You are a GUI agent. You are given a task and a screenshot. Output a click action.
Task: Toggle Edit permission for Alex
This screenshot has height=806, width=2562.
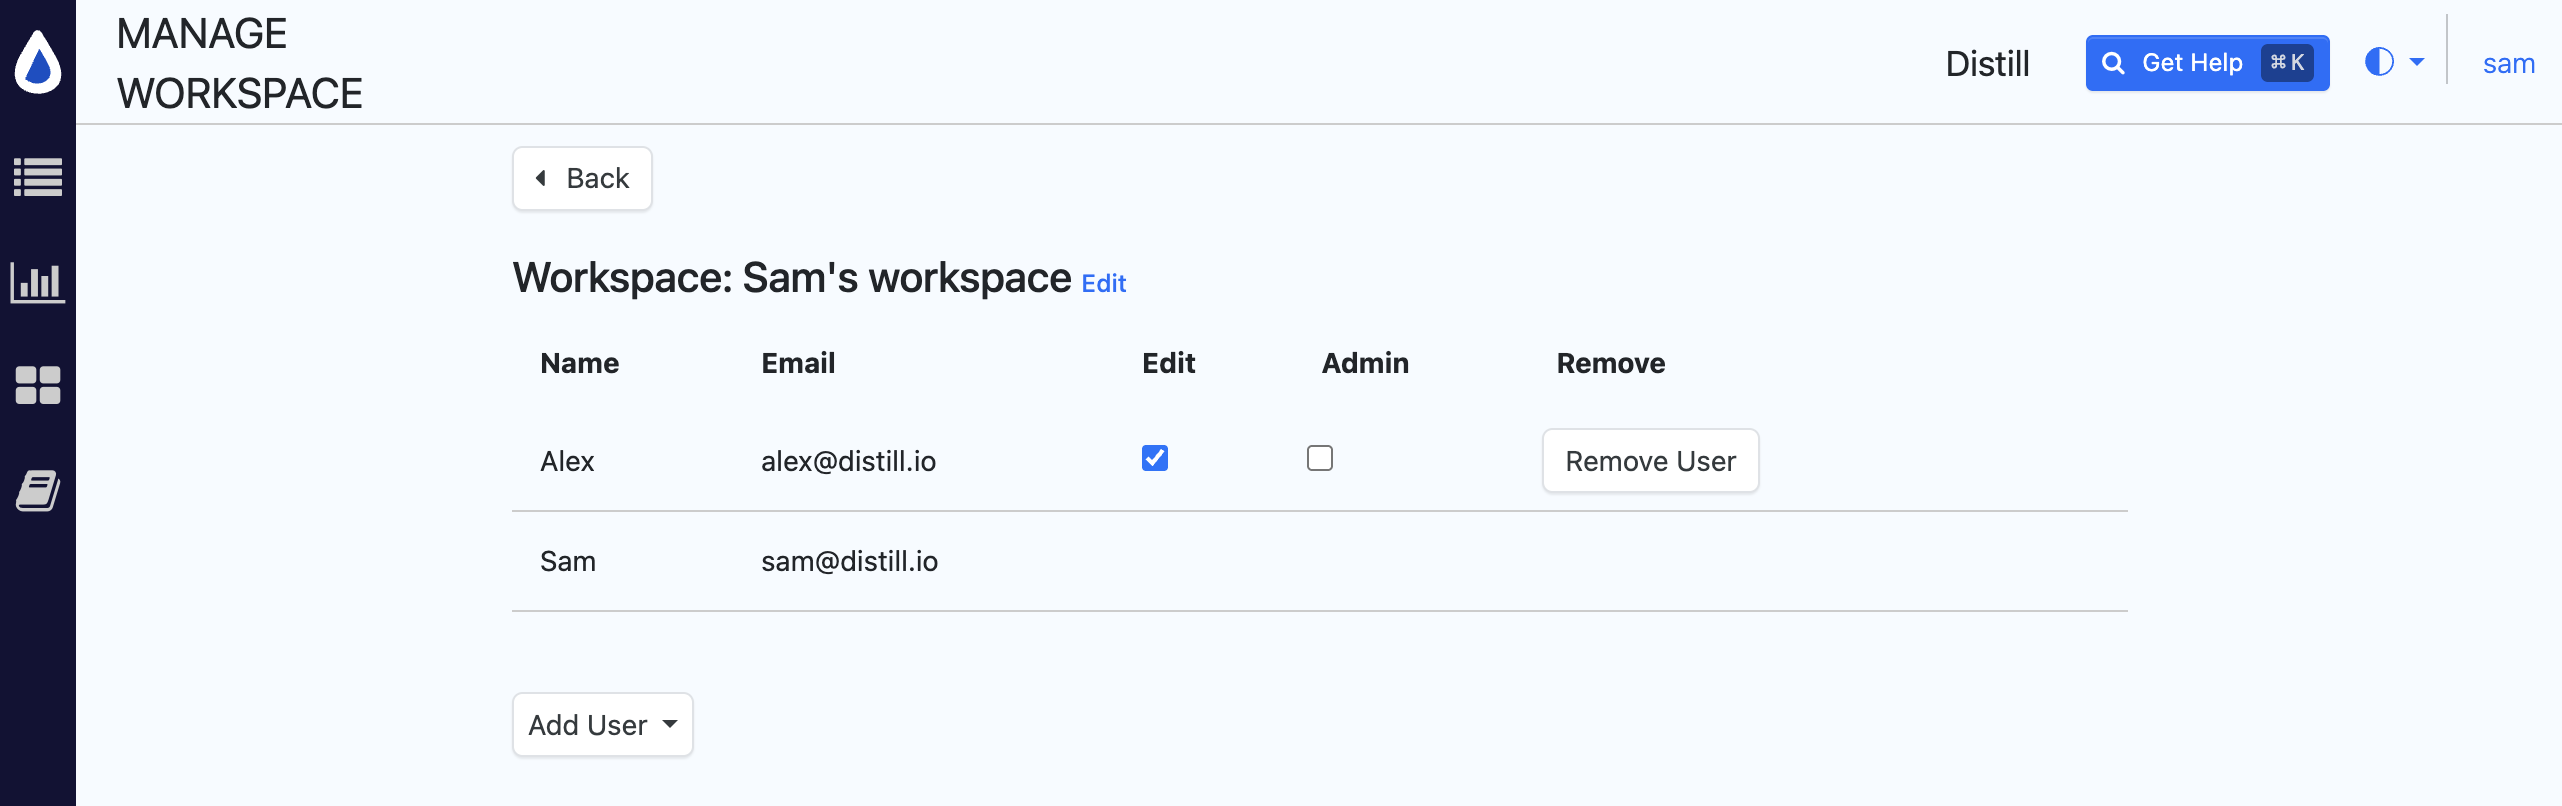click(1155, 458)
